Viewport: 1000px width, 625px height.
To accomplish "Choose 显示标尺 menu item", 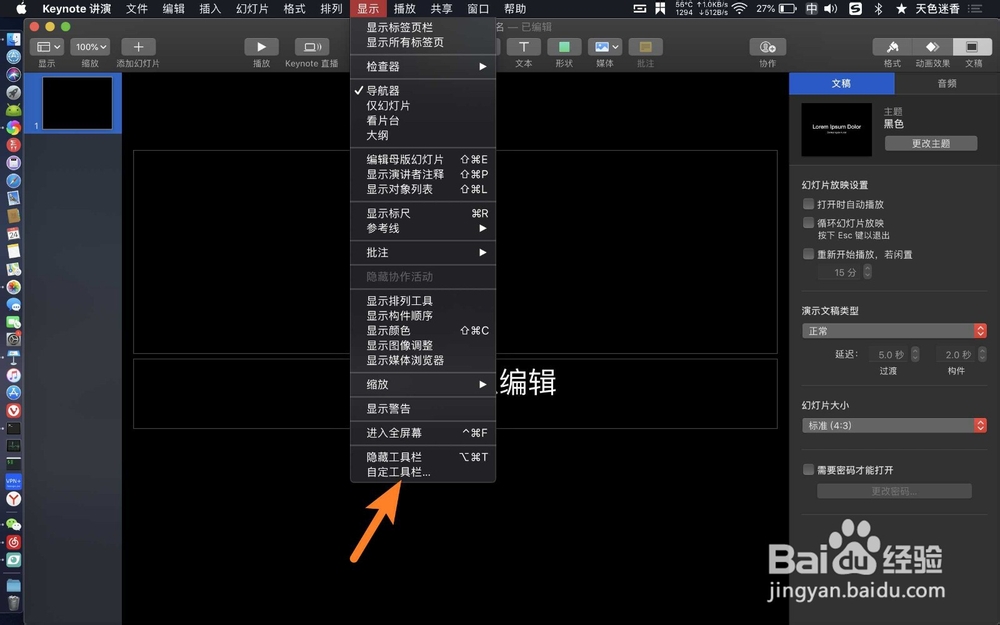I will (423, 214).
